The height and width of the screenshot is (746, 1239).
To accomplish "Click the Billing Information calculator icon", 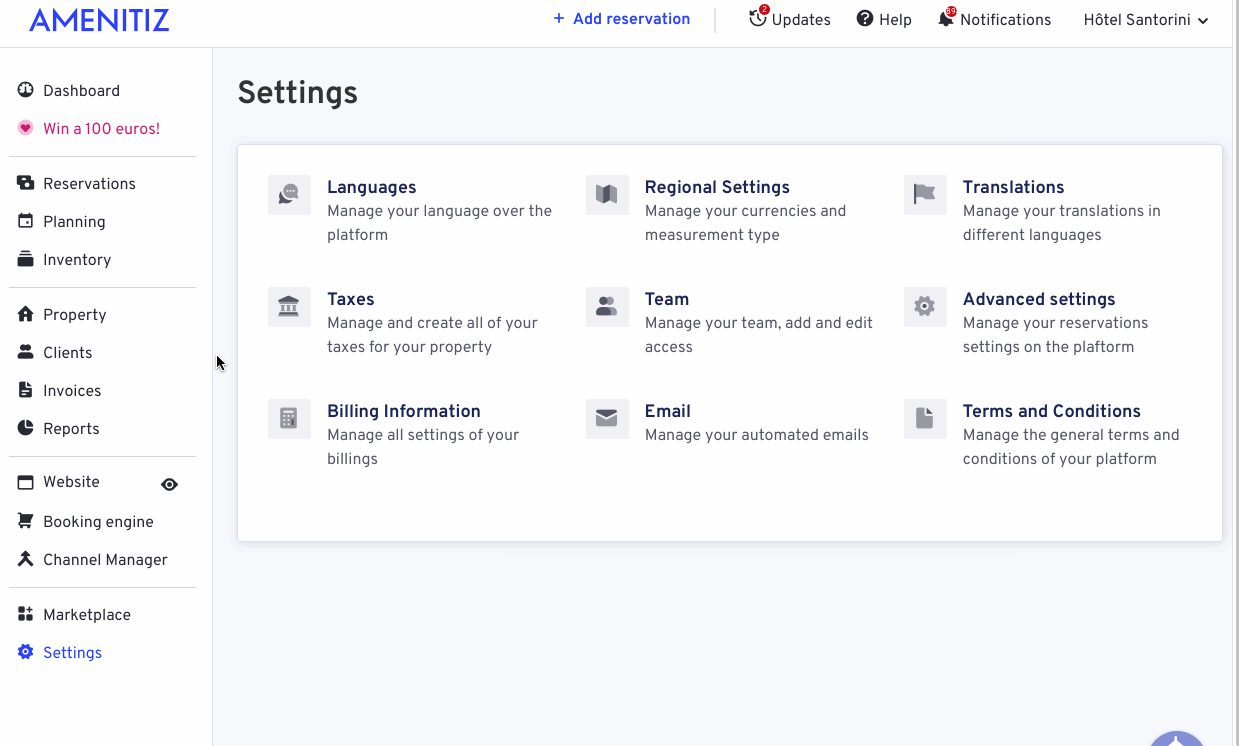I will coord(289,419).
